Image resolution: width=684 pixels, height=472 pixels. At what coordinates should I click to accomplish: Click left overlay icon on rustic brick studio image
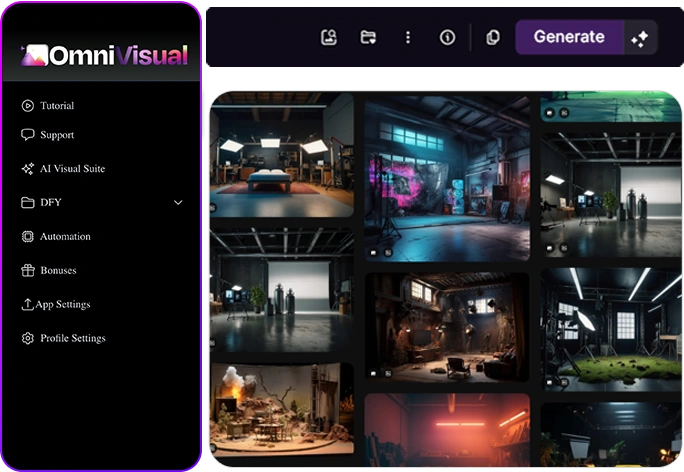[373, 373]
